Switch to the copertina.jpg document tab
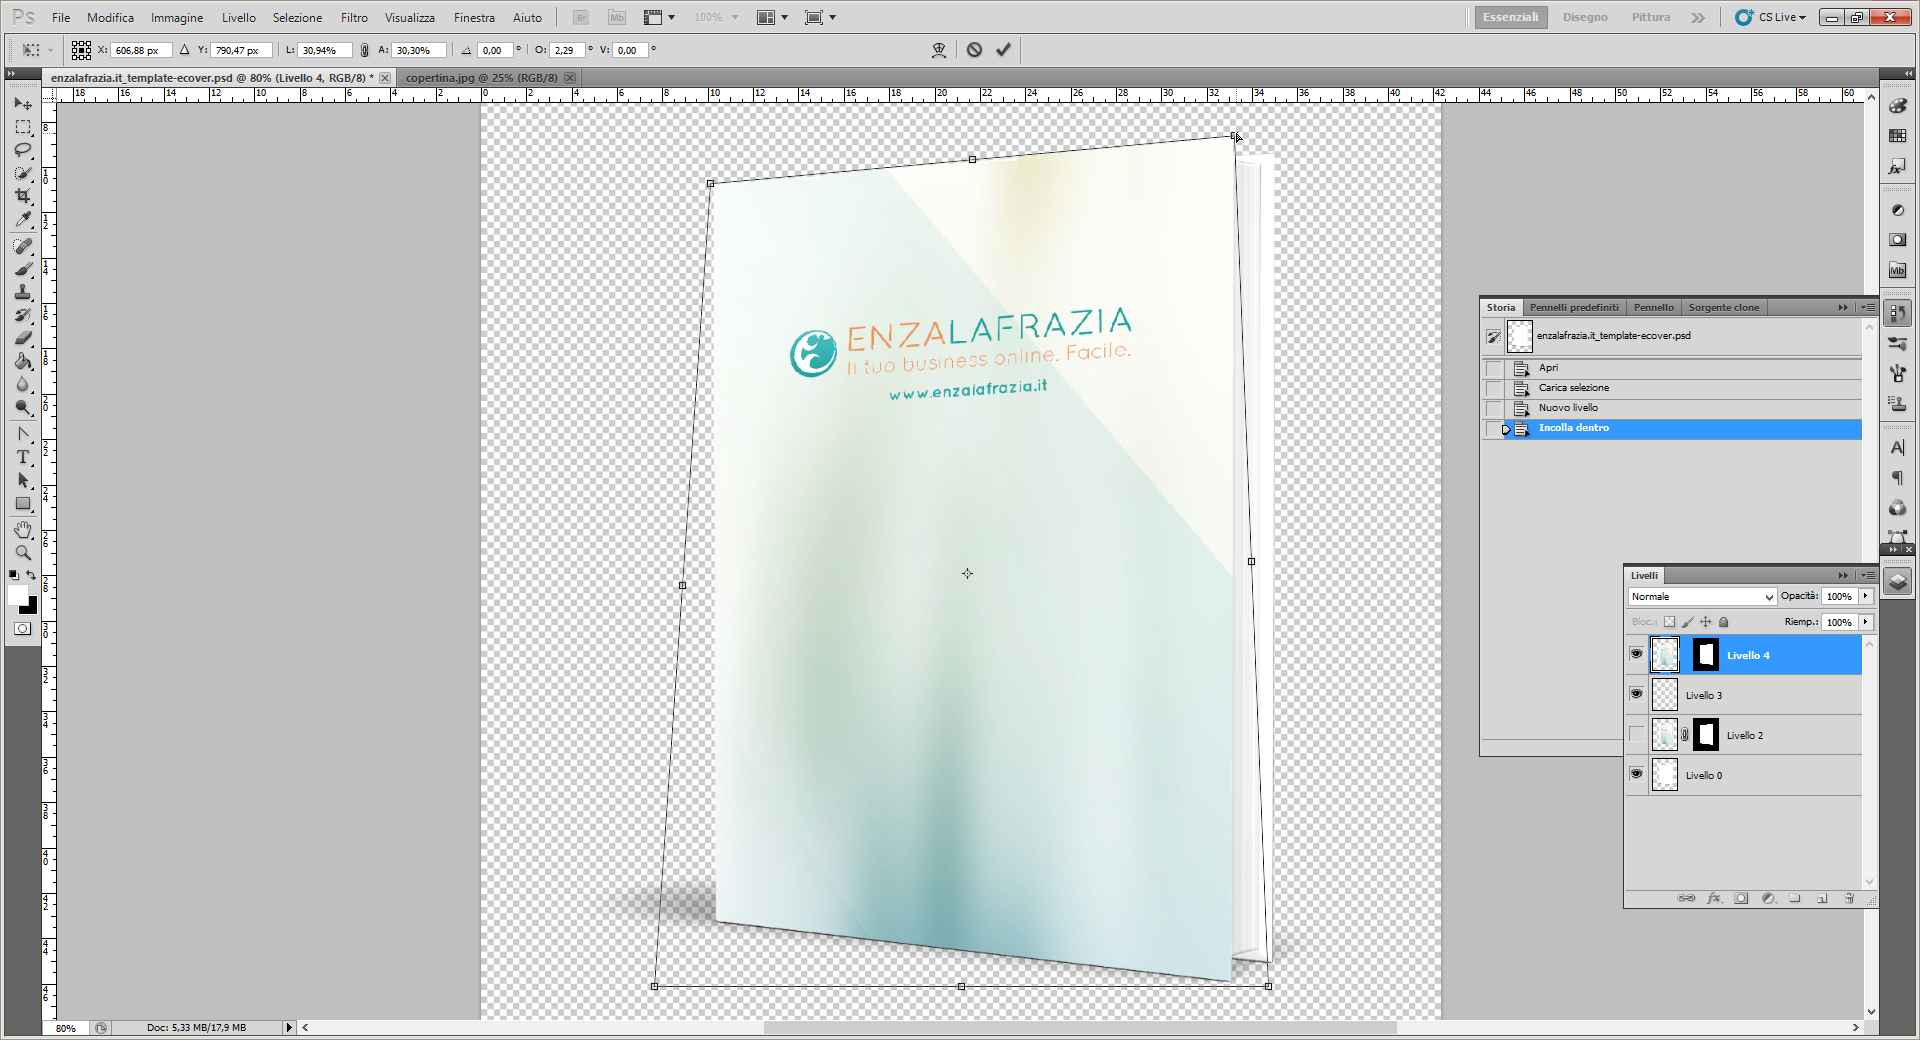This screenshot has width=1920, height=1040. click(x=481, y=78)
